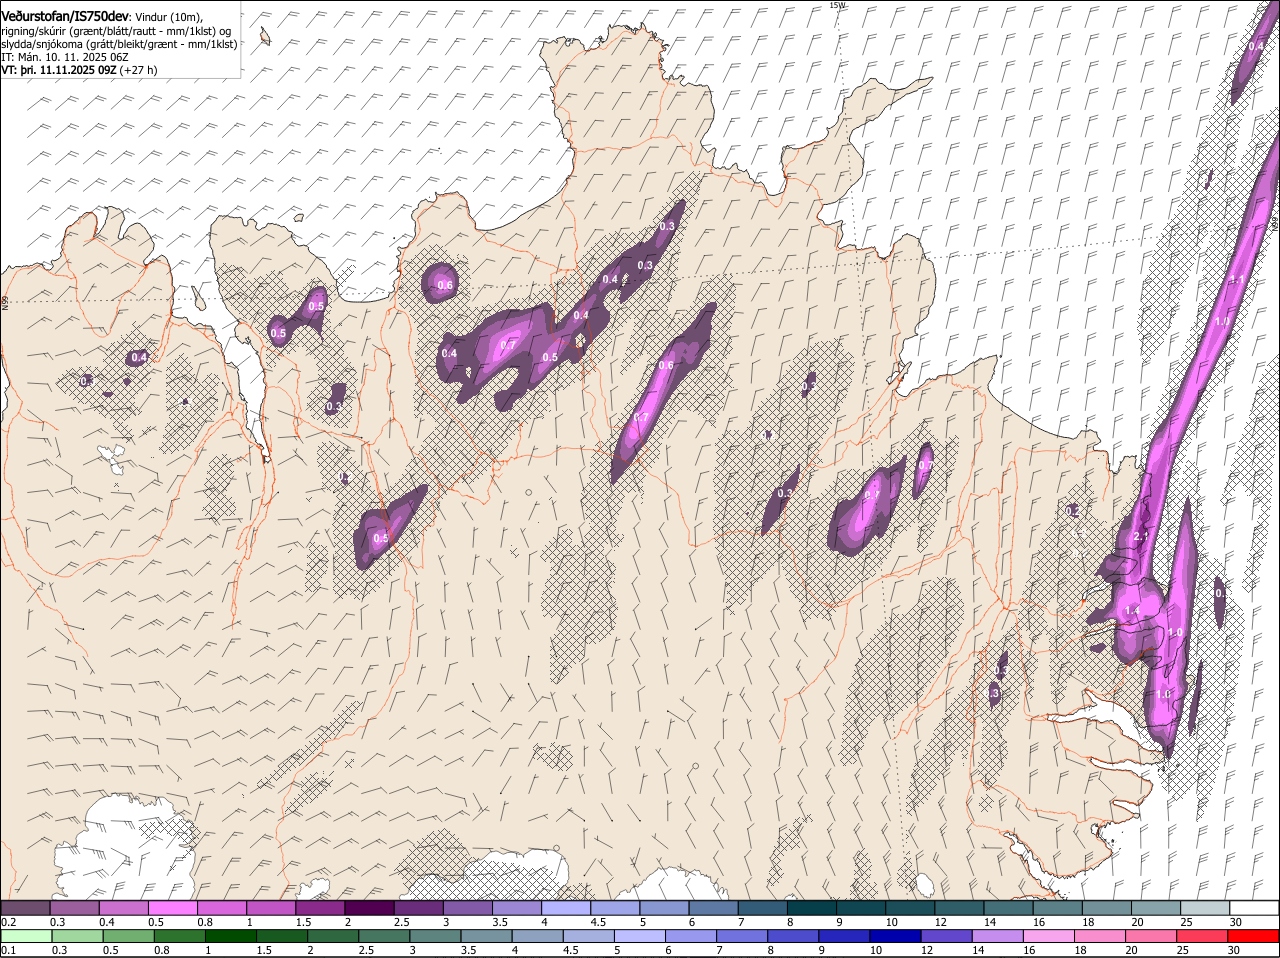Image resolution: width=1280 pixels, height=958 pixels.
Task: Click lower legend blue swatch between 8 and 9
Action: coord(792,936)
